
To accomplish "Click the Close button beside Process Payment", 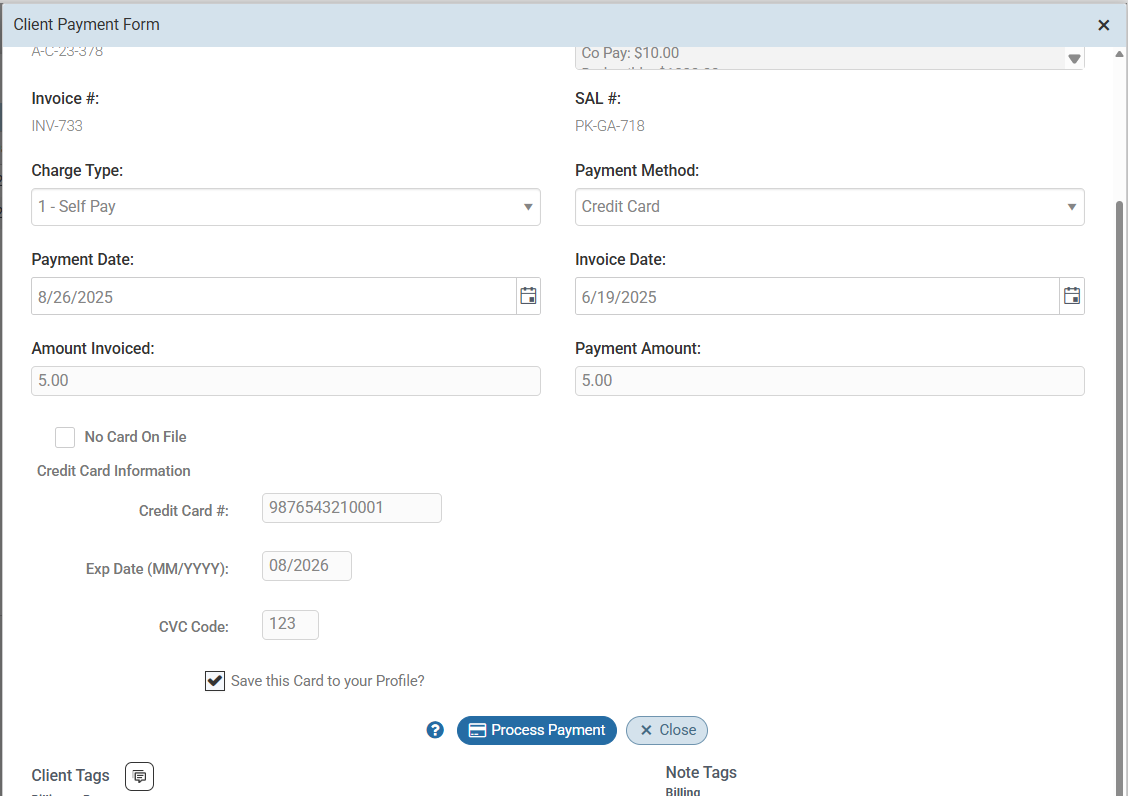I will tap(667, 730).
